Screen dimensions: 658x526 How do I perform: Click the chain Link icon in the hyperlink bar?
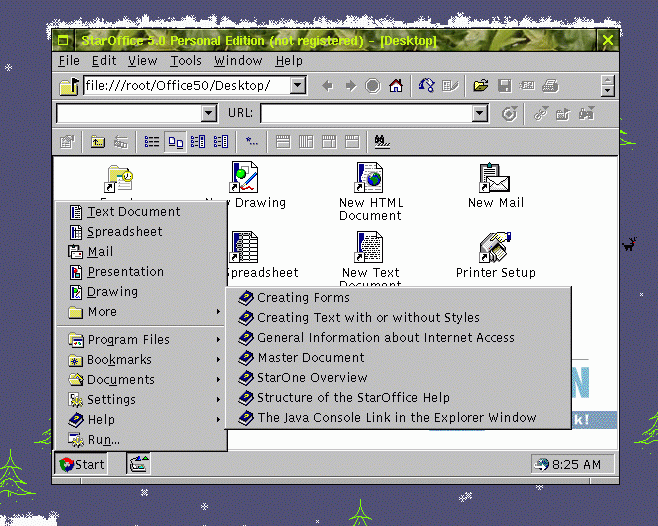coord(541,113)
